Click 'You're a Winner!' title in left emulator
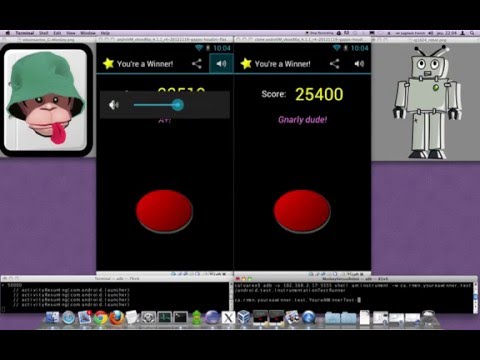Screen dimensions: 480x360 (145, 64)
